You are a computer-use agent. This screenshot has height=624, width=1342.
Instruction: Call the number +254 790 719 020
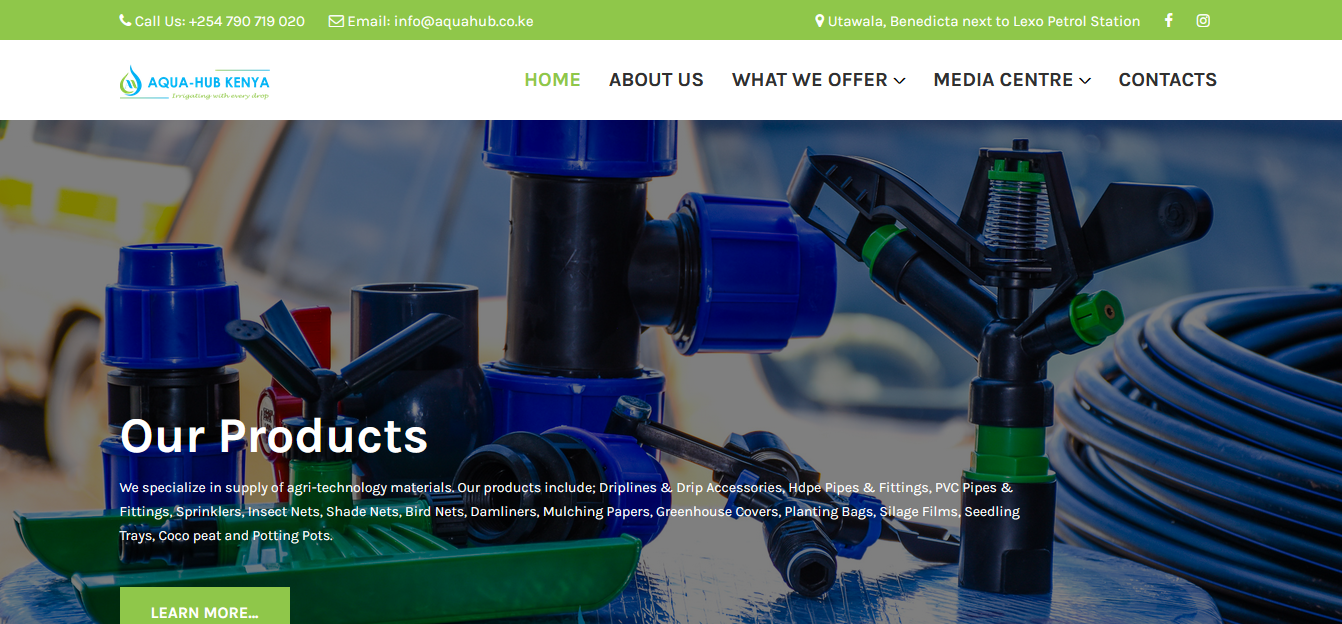(x=246, y=21)
